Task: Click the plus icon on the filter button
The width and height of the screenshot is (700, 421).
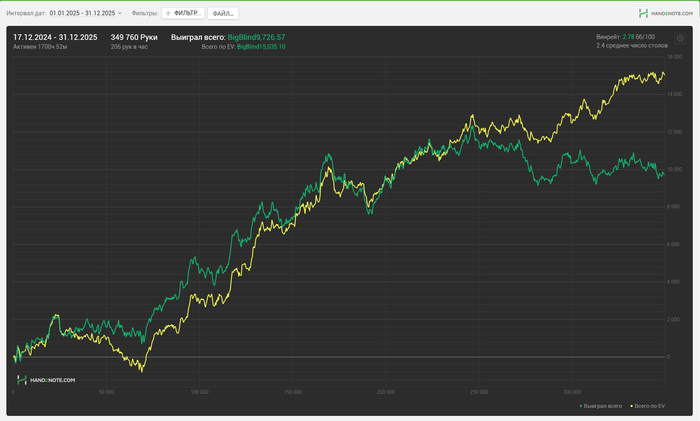Action: click(x=168, y=14)
